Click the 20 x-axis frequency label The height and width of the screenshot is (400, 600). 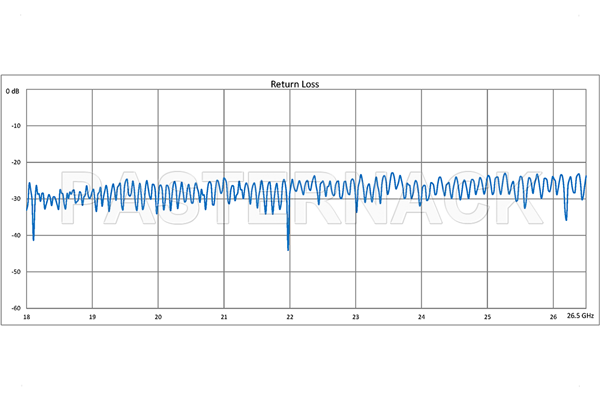[158, 317]
